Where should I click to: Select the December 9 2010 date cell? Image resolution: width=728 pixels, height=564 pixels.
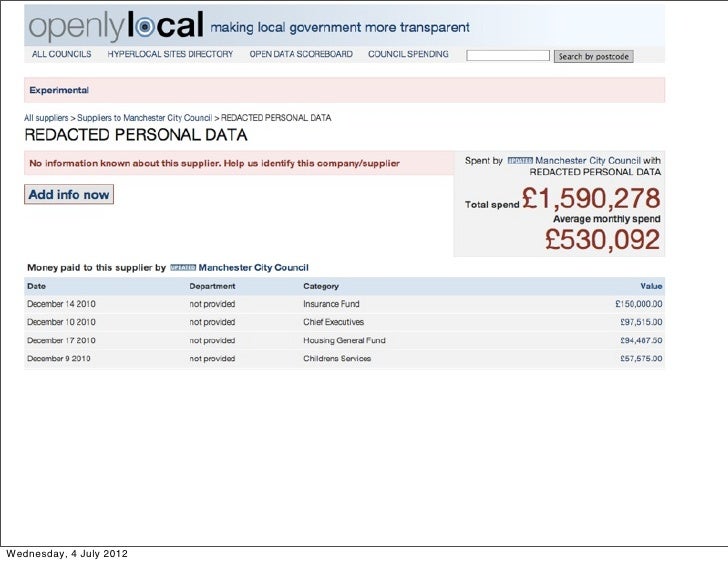[58, 359]
